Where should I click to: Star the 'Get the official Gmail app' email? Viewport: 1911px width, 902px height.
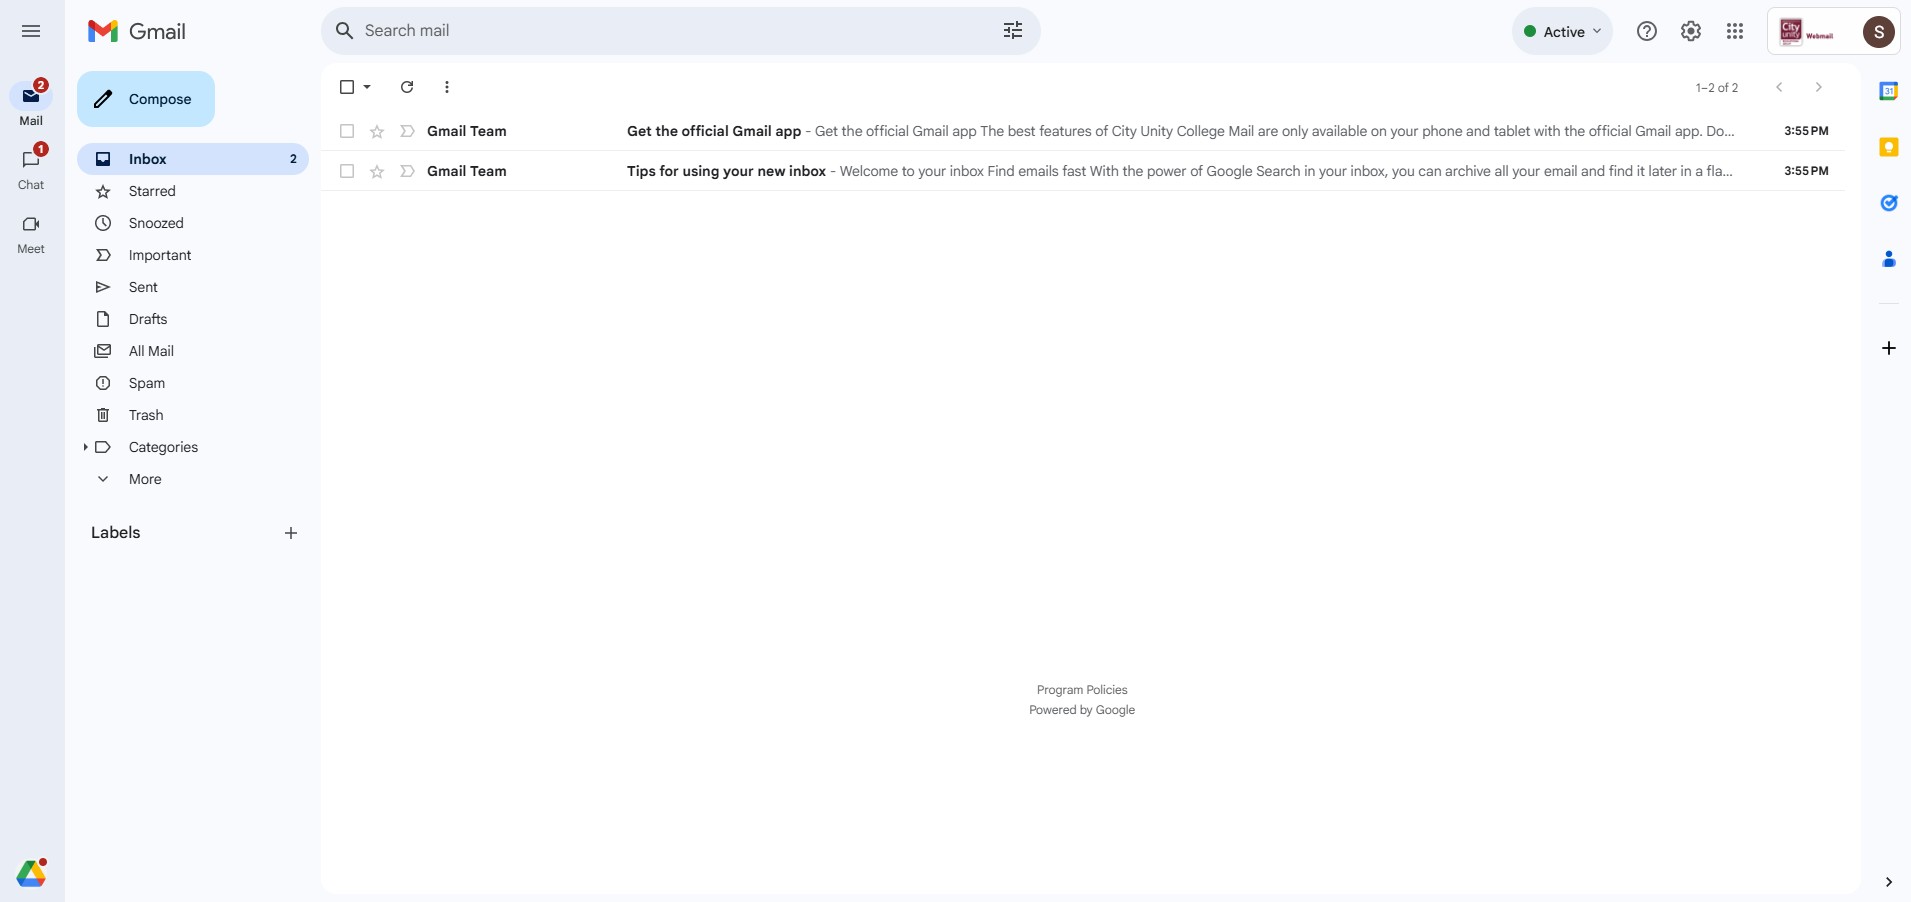(377, 131)
